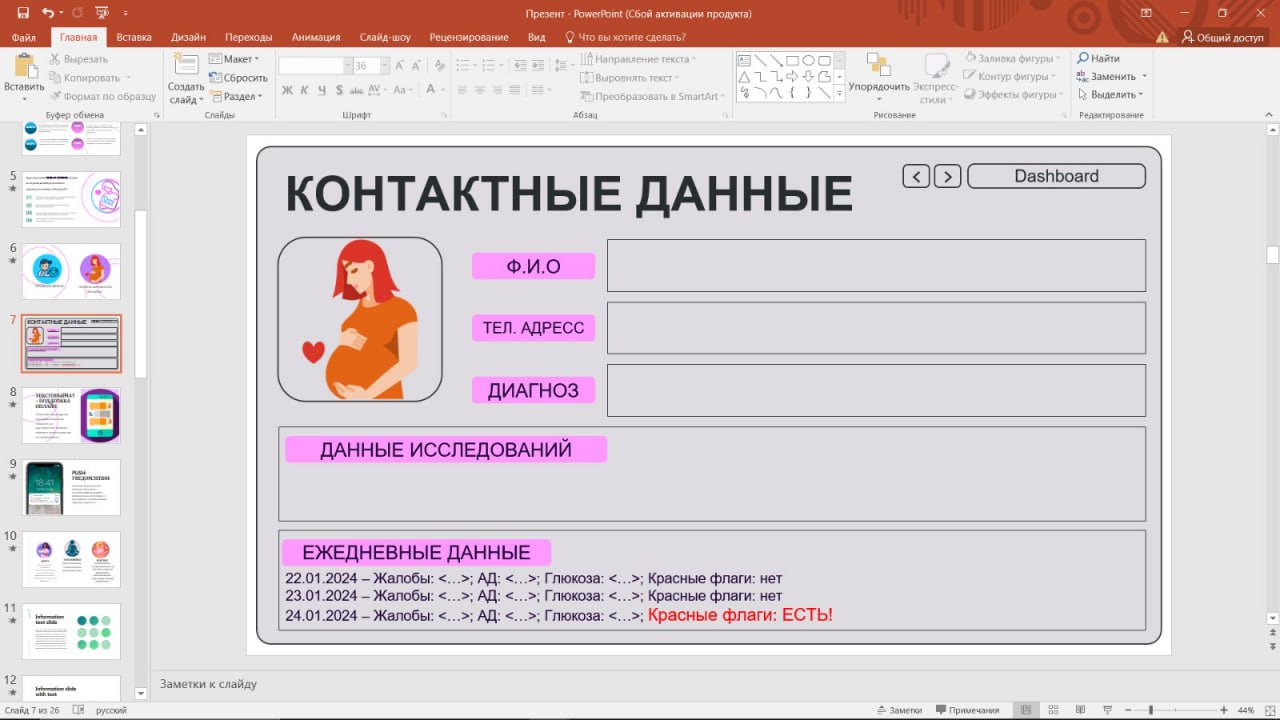The height and width of the screenshot is (720, 1280).
Task: Toggle the Примечания comments pane
Action: [967, 710]
